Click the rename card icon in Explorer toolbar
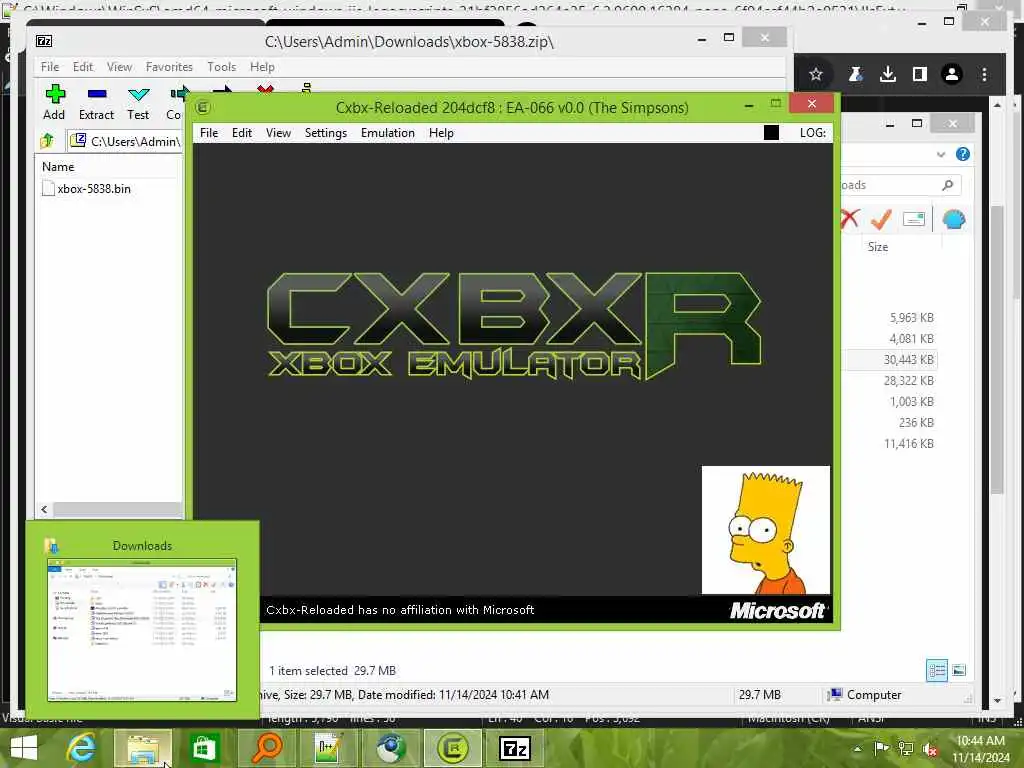Image resolution: width=1024 pixels, height=768 pixels. 914,219
